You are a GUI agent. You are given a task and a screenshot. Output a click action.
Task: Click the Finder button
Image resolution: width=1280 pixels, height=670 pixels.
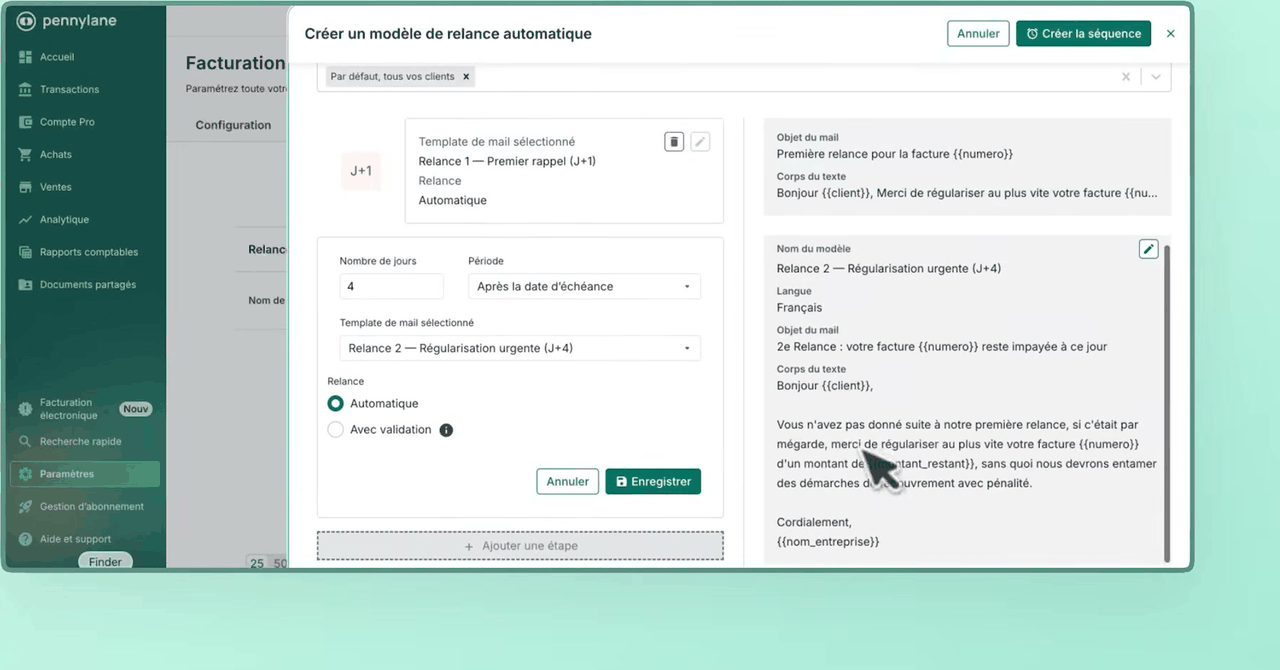pyautogui.click(x=105, y=561)
